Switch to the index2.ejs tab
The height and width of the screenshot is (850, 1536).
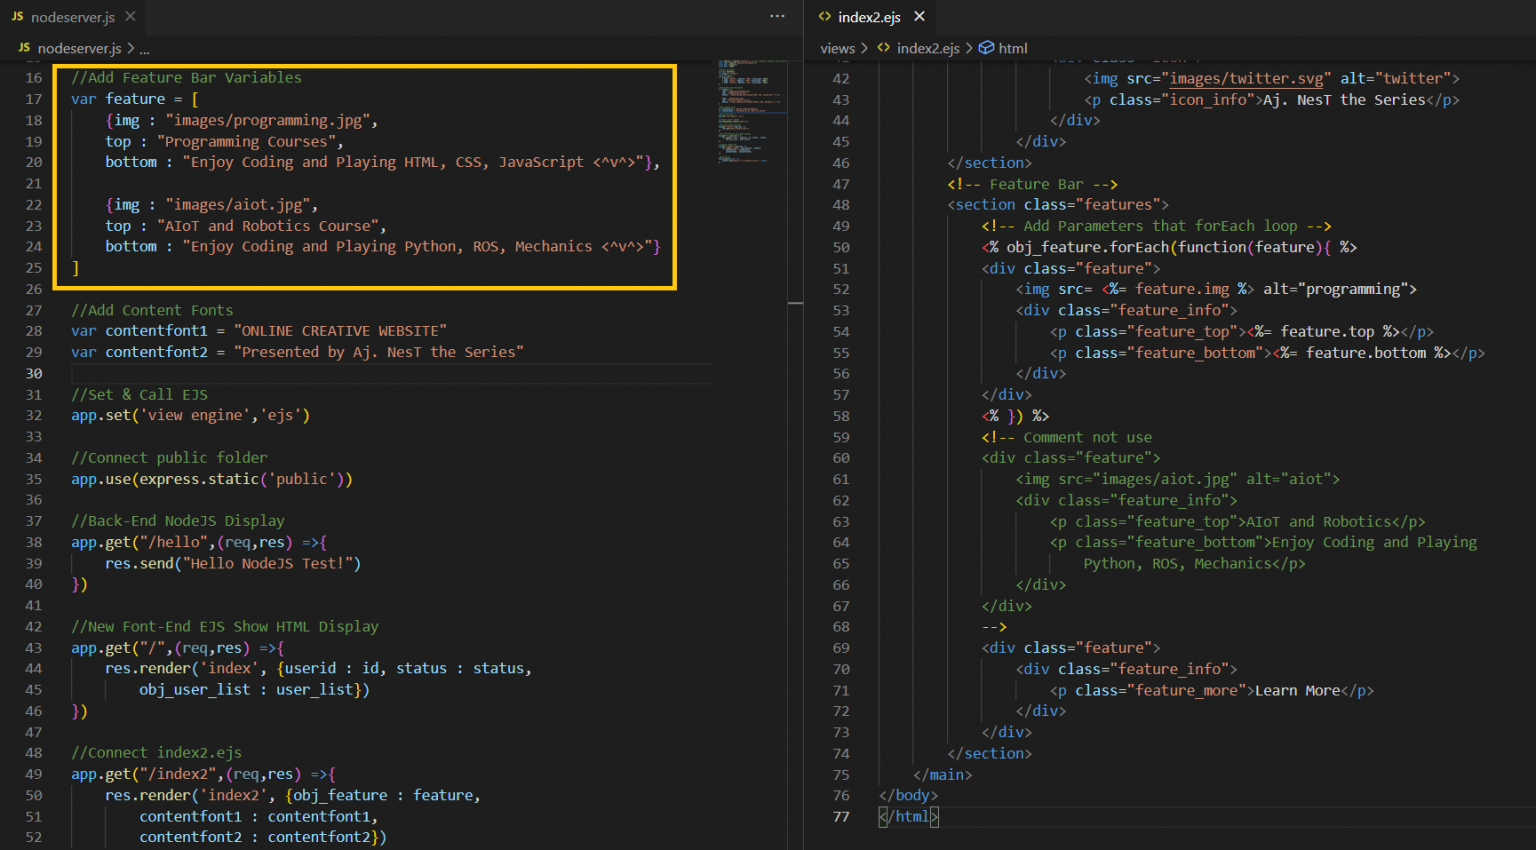pyautogui.click(x=868, y=17)
